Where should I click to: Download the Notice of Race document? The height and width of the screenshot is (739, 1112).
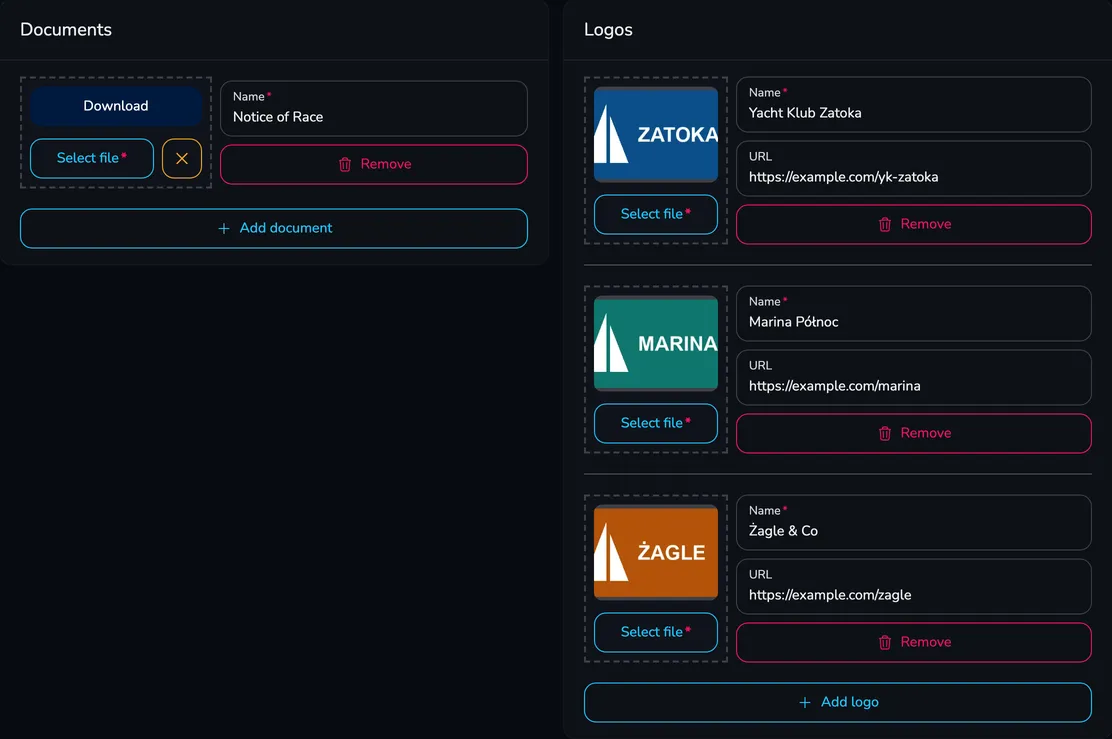(x=116, y=106)
